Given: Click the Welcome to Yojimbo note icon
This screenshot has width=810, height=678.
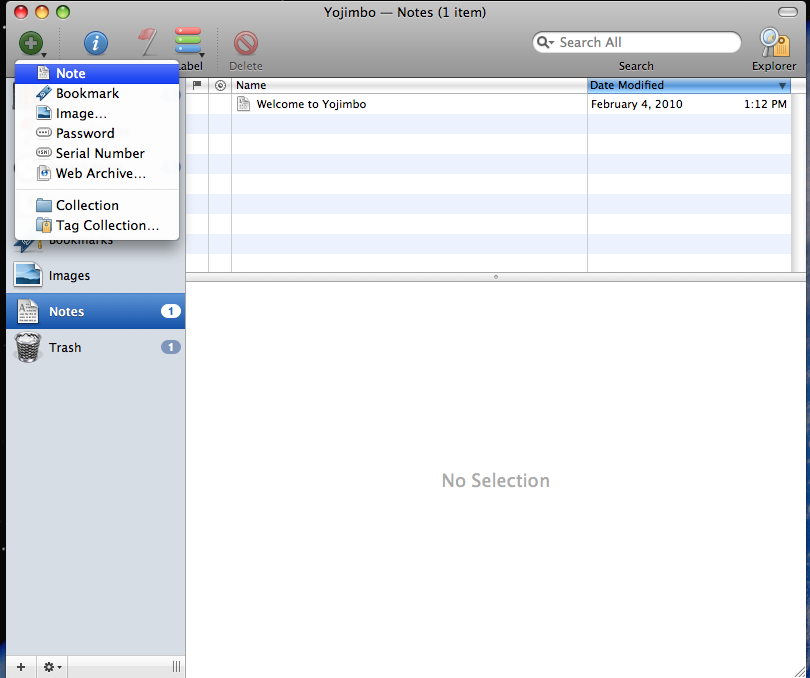Looking at the screenshot, I should (x=243, y=104).
